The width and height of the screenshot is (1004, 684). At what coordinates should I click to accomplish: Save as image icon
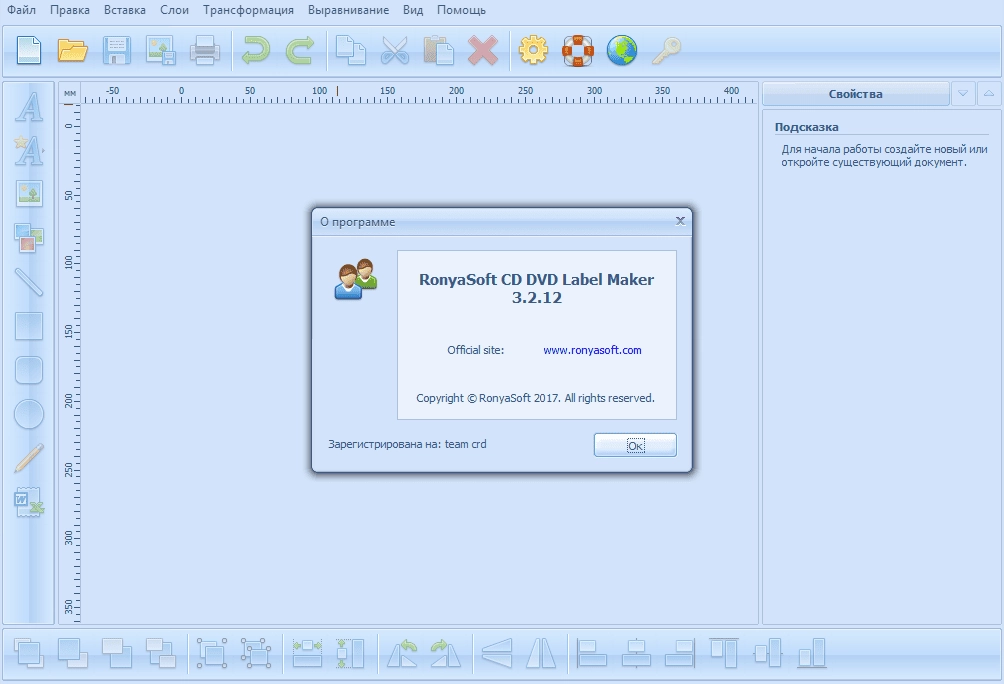pyautogui.click(x=161, y=50)
